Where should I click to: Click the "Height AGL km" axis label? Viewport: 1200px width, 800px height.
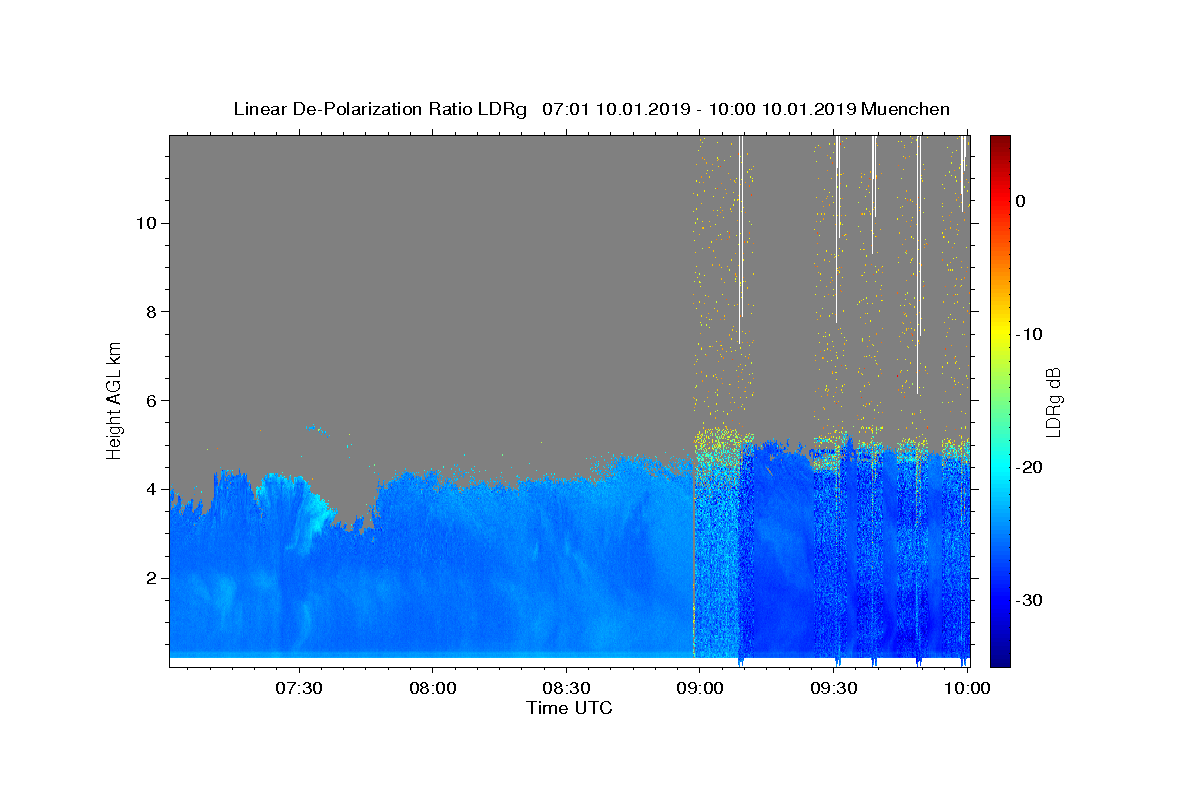pyautogui.click(x=115, y=399)
